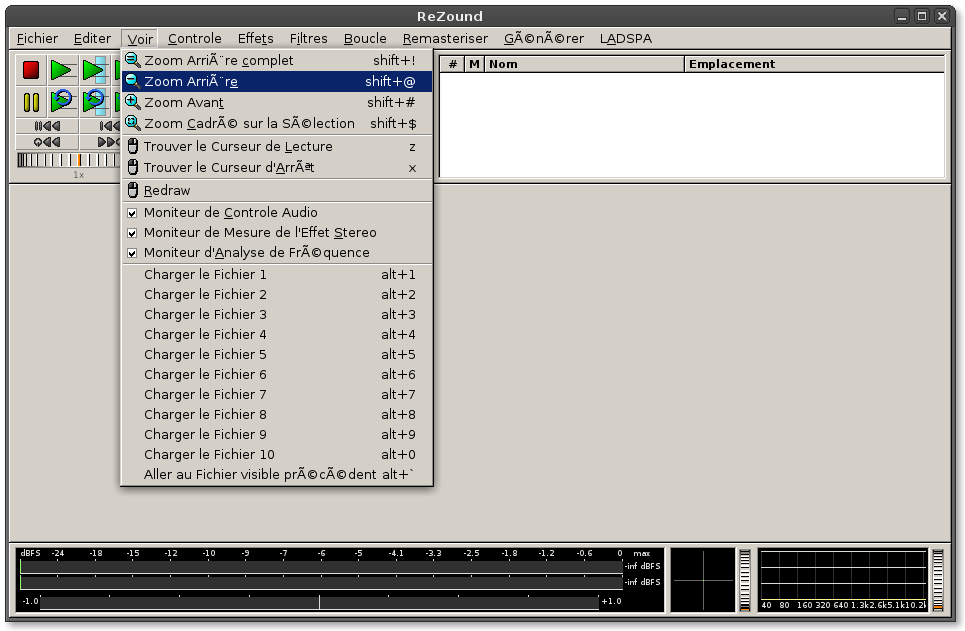Open the LADSPA menu
Viewport: 965px width, 631px height.
tap(625, 39)
